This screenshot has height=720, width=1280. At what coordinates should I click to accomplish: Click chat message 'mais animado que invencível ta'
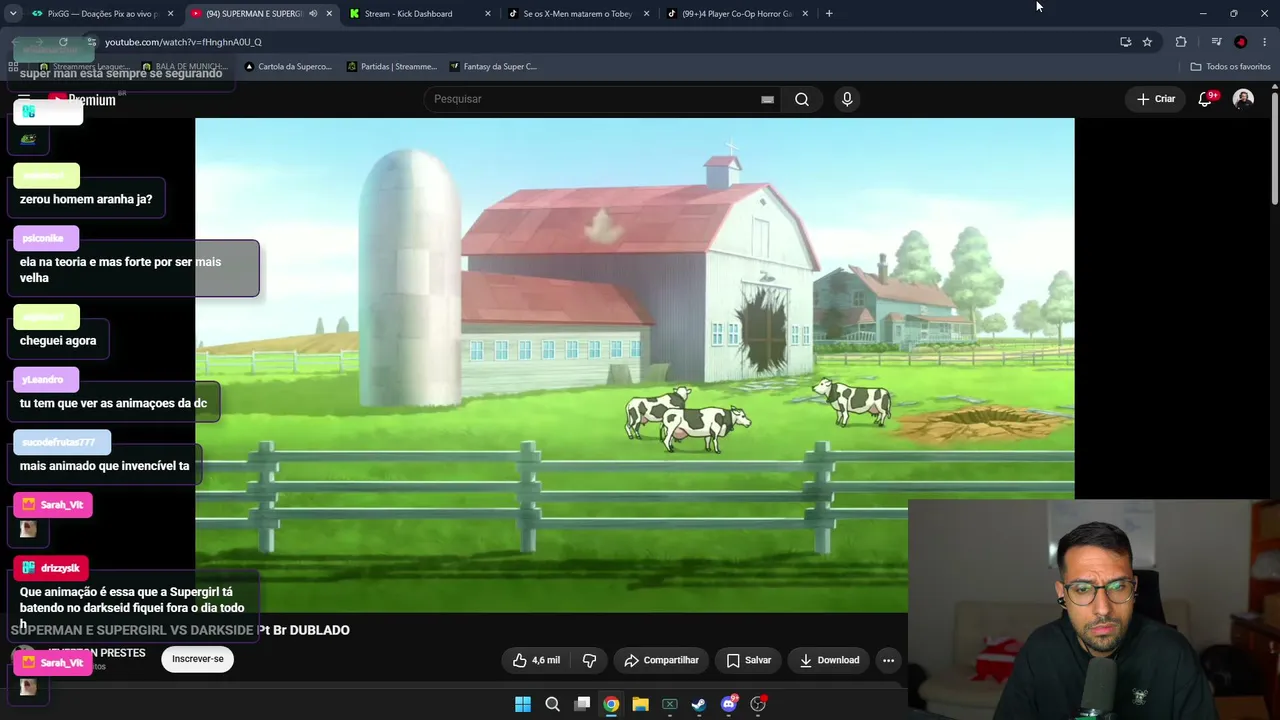click(104, 466)
